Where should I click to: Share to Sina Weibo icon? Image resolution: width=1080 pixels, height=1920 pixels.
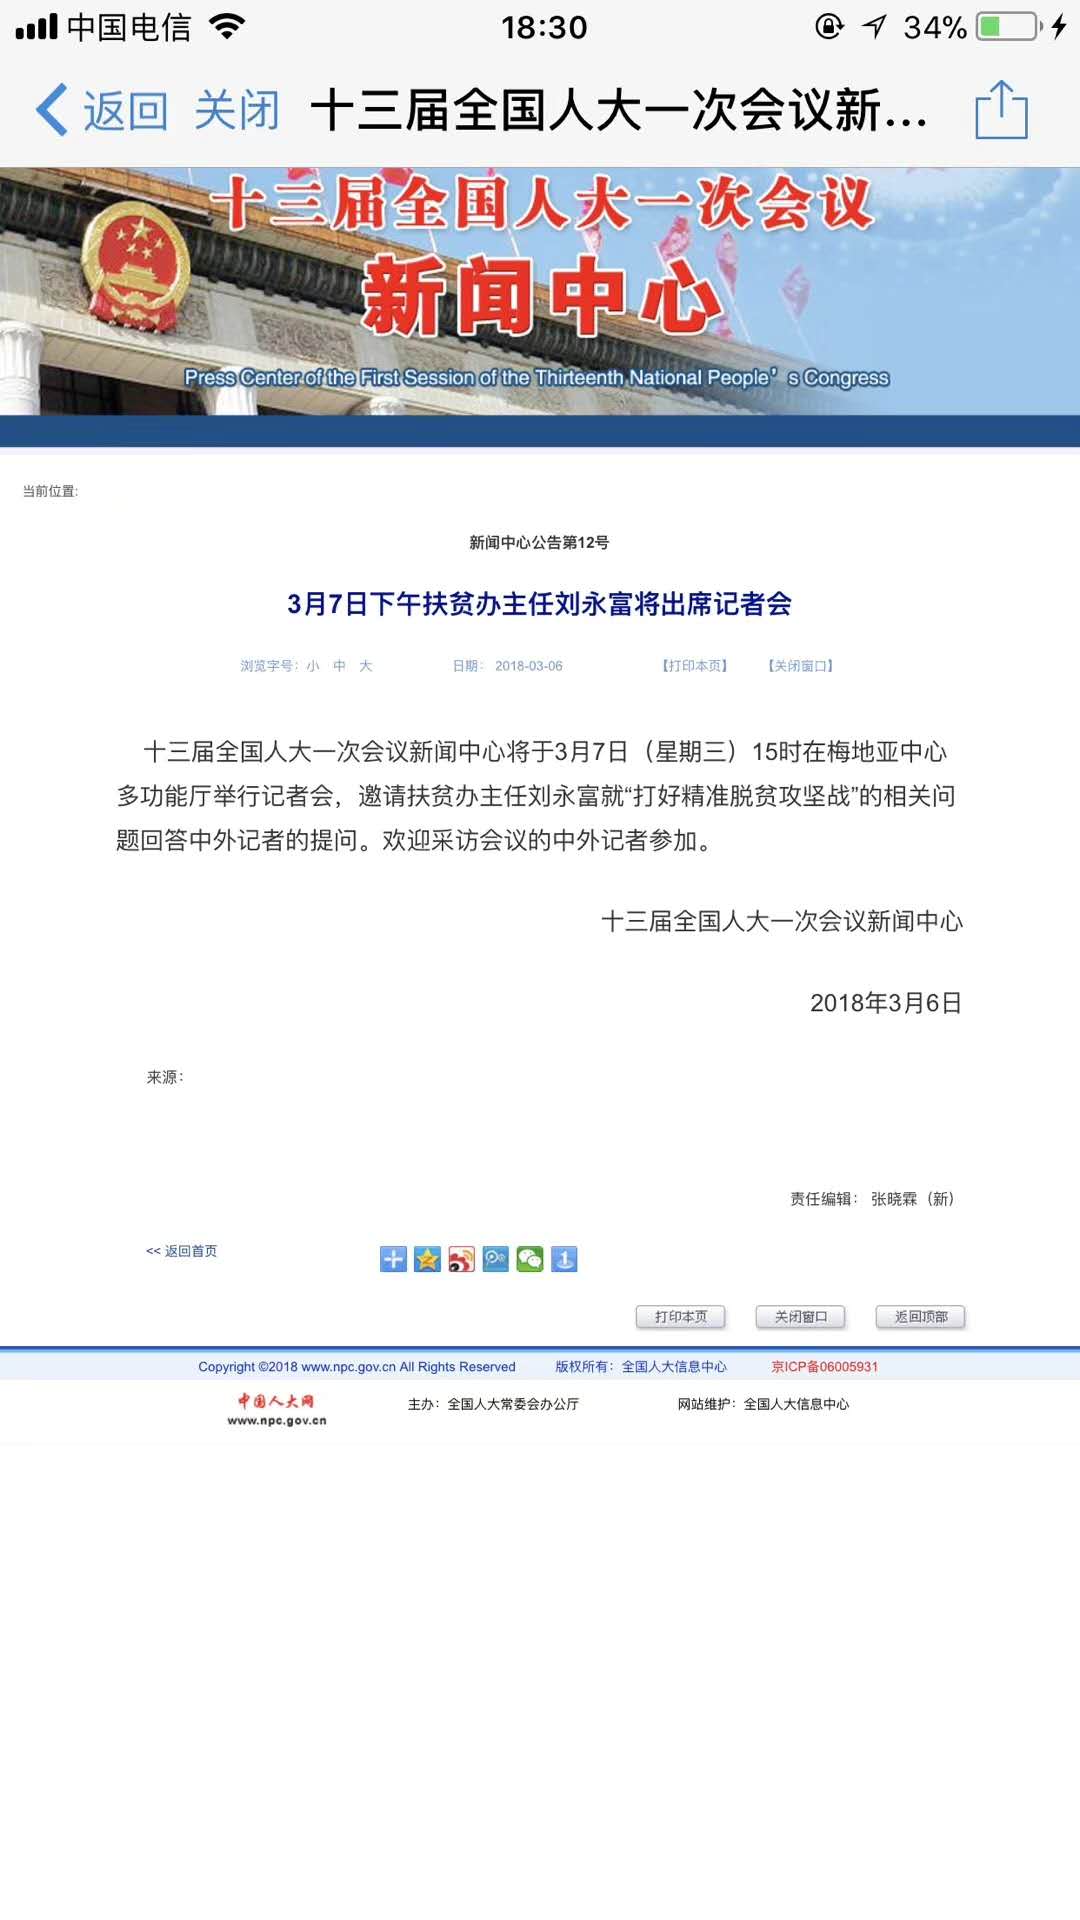coord(461,1259)
